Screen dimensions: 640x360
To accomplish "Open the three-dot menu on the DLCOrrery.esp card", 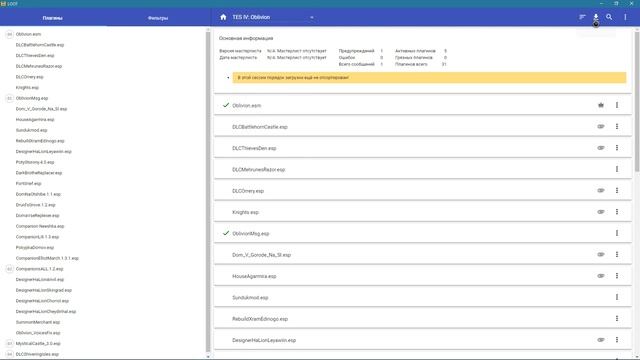I will pos(617,191).
